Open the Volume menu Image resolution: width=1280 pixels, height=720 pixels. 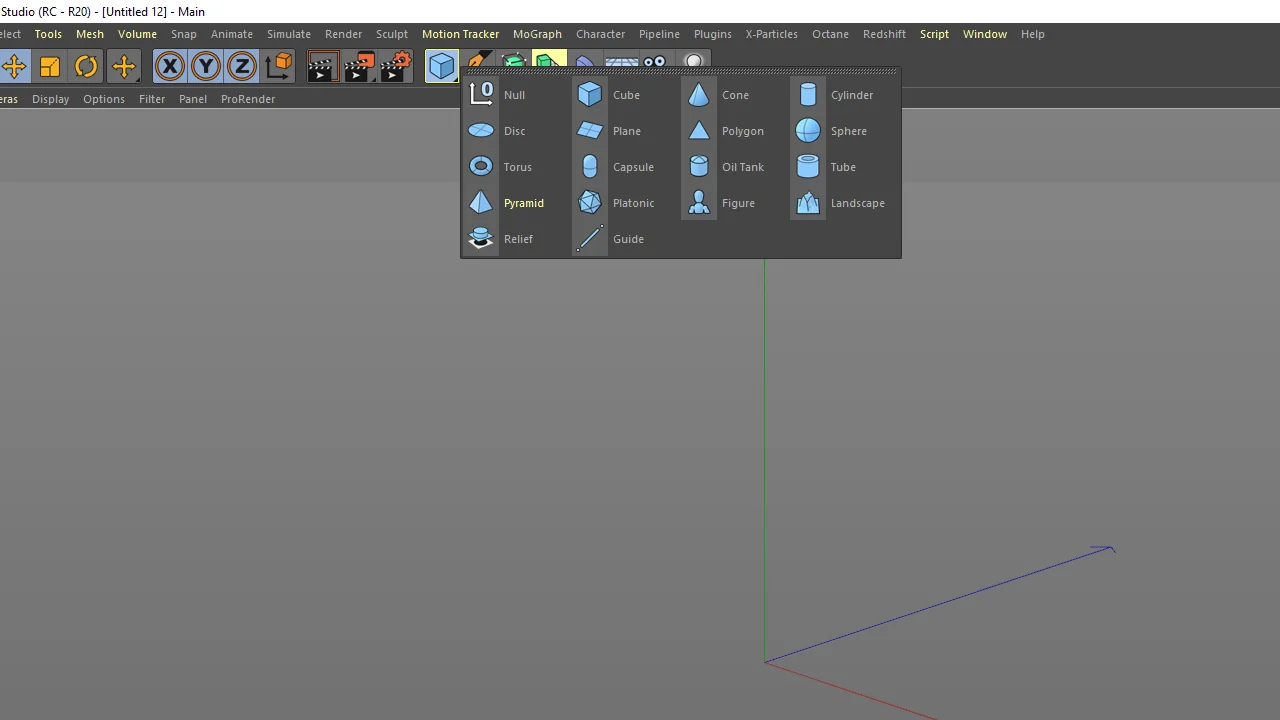click(137, 34)
